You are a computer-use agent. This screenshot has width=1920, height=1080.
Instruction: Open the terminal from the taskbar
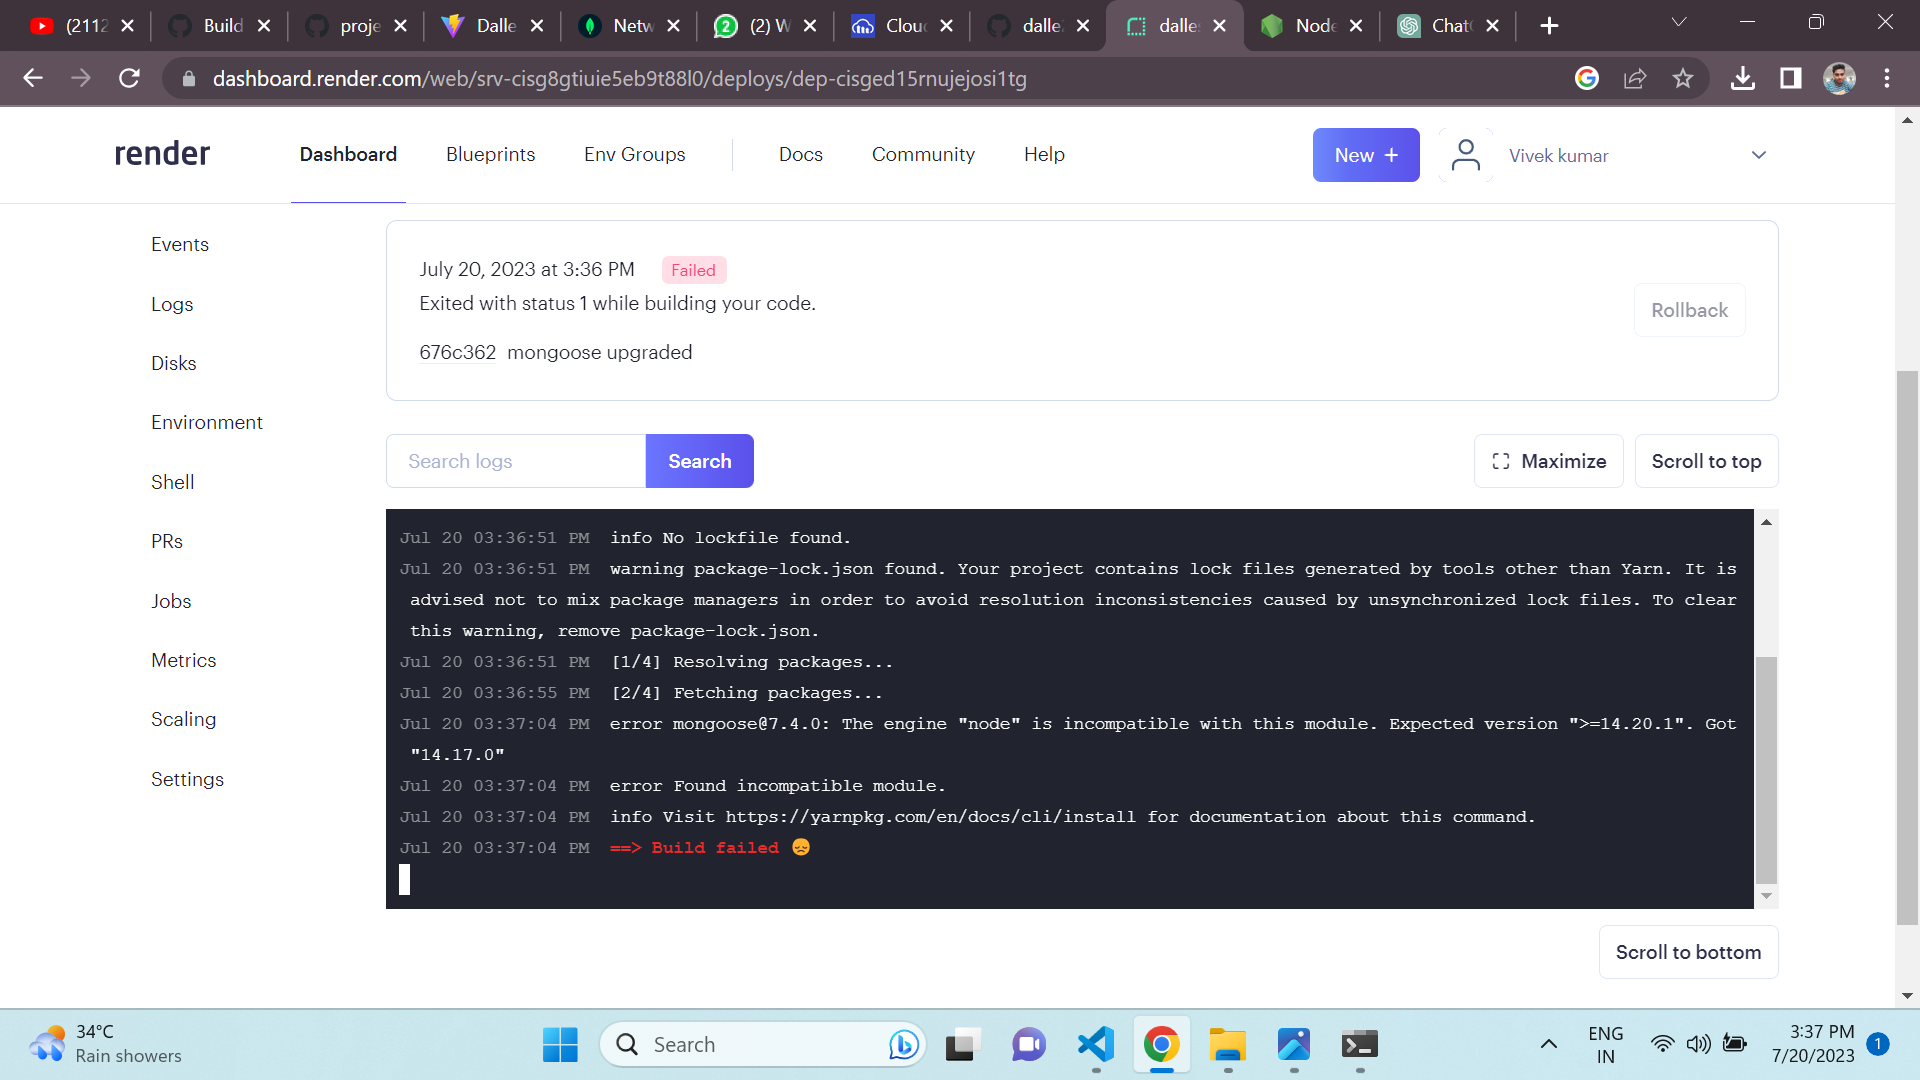[1359, 1044]
